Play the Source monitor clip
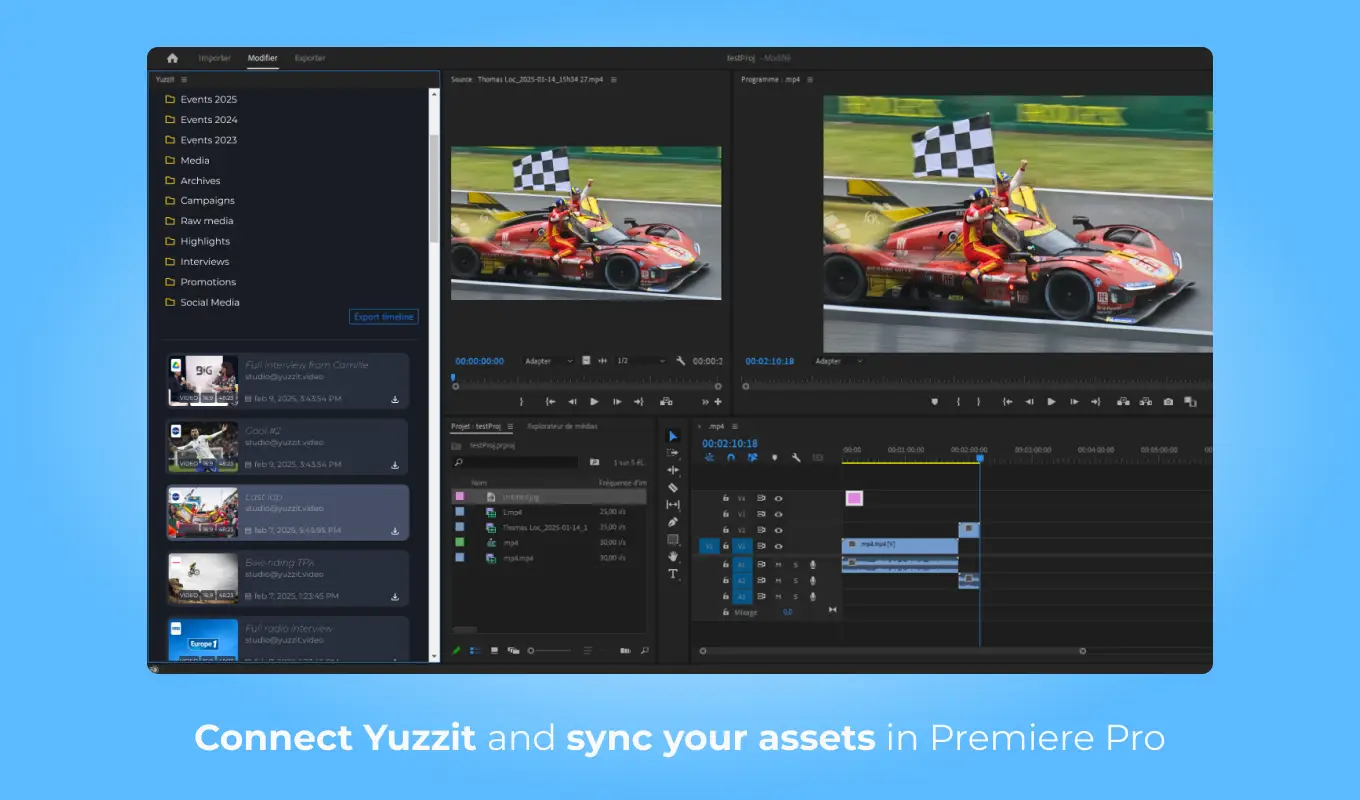Viewport: 1360px width, 800px height. click(594, 401)
